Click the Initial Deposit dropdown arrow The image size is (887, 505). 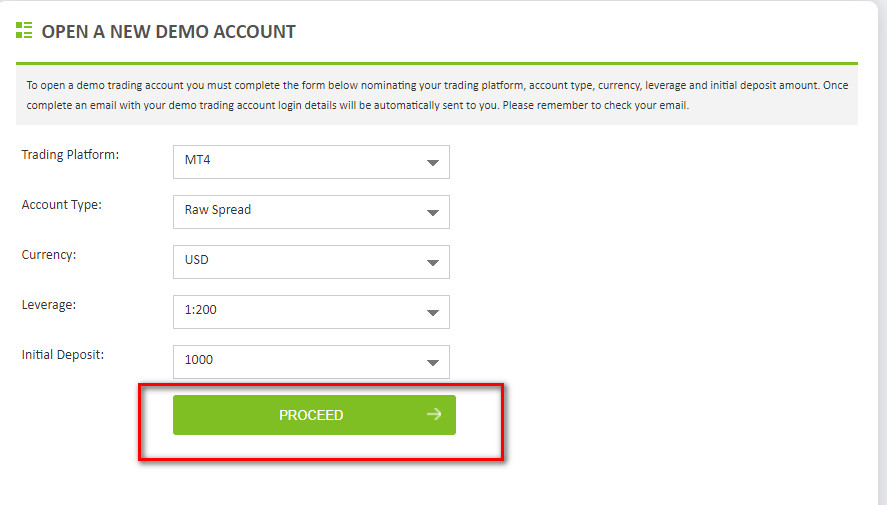pyautogui.click(x=432, y=362)
